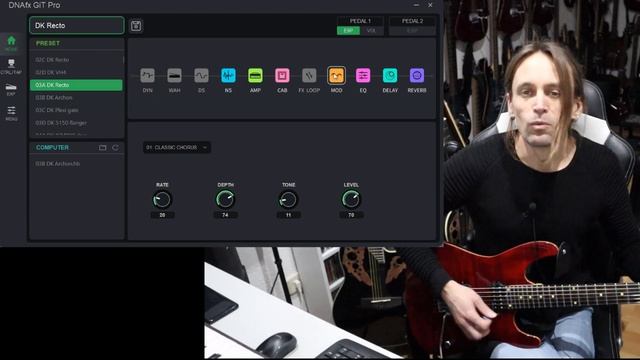Click the TONE value field showing 11
This screenshot has width=640, height=360.
click(x=288, y=215)
